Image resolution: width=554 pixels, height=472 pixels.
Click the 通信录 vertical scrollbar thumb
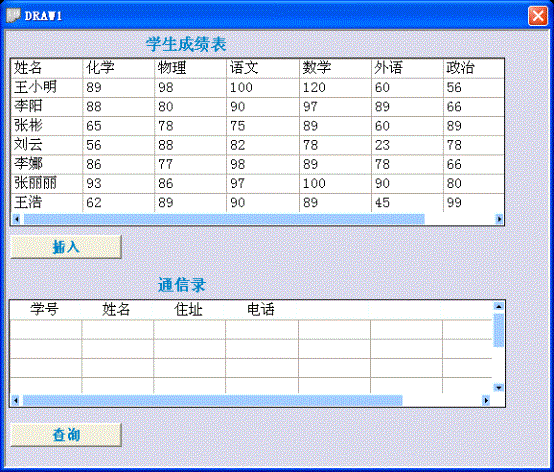pyautogui.click(x=499, y=330)
